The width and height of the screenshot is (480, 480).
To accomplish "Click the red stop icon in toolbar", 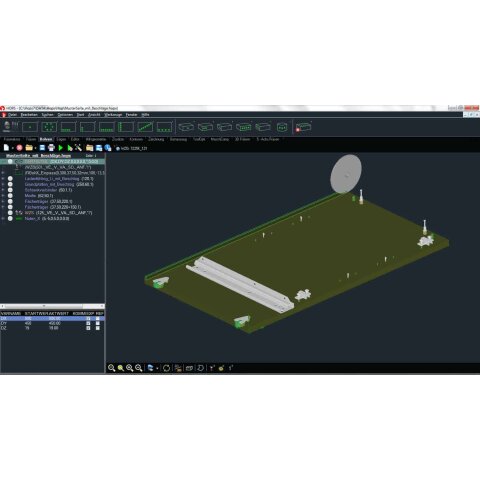I will 19,148.
